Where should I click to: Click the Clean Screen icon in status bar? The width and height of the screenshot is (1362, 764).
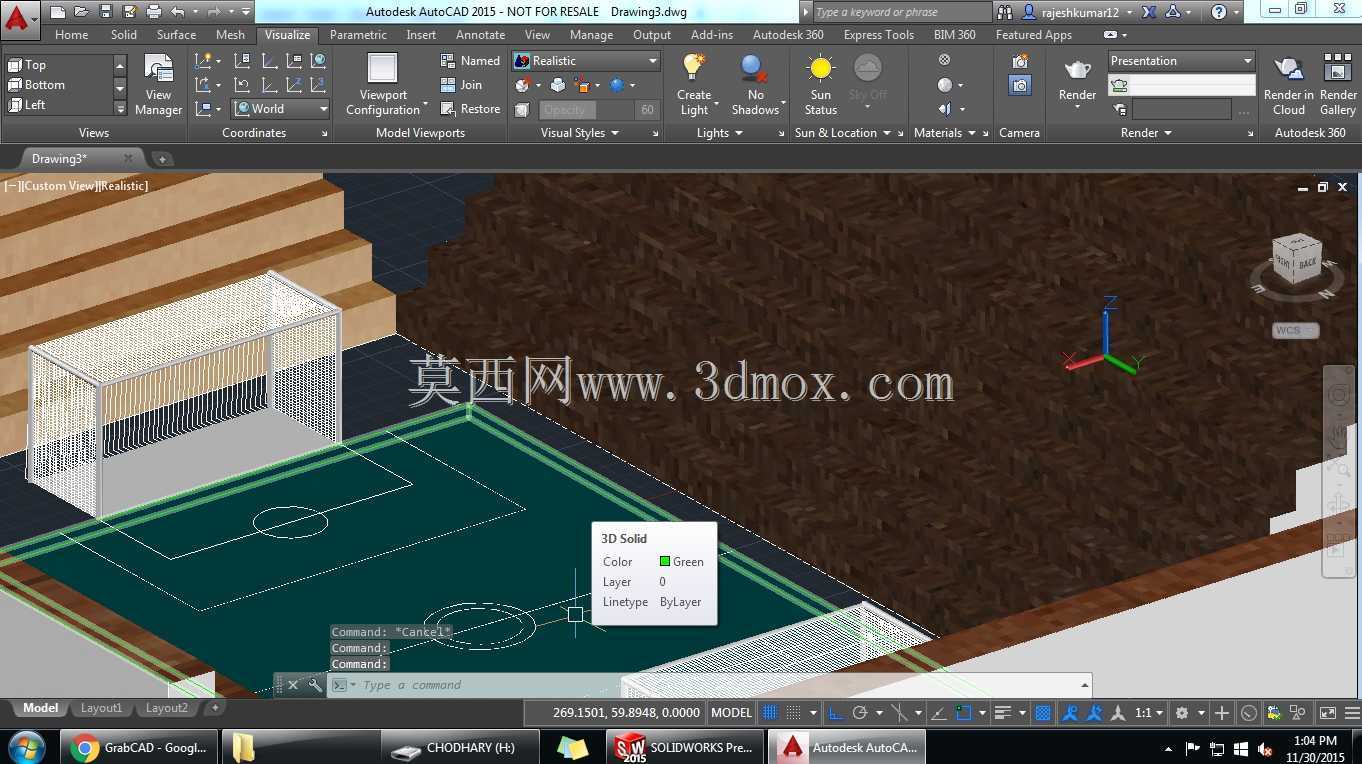click(x=1328, y=713)
